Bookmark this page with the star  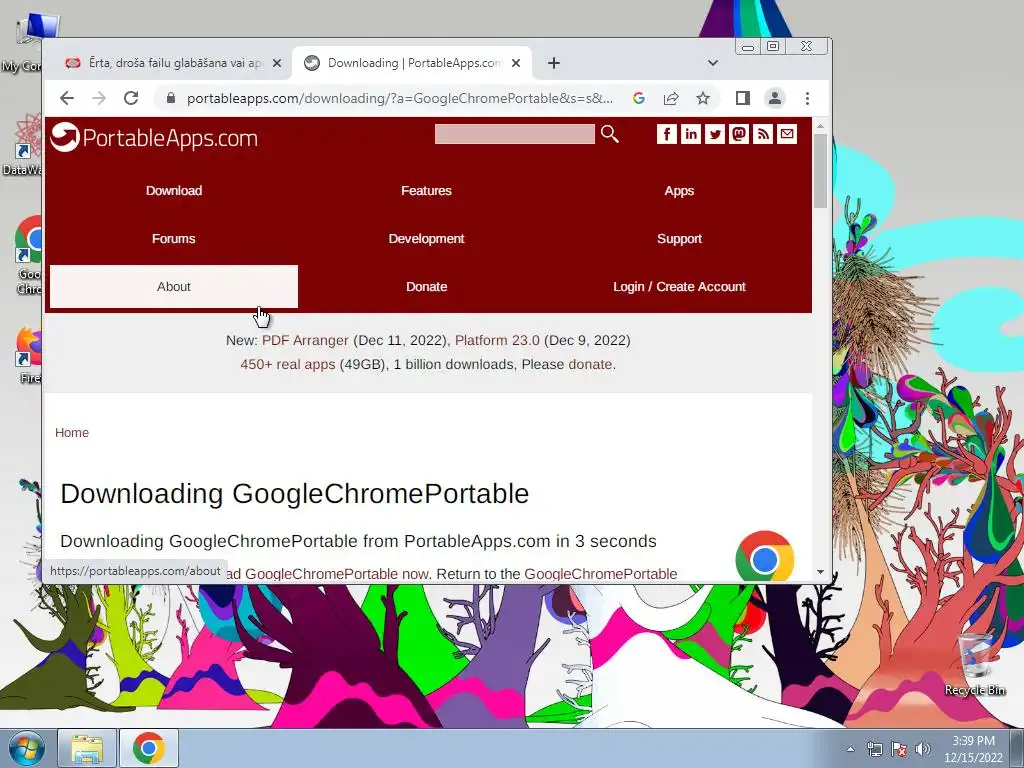click(703, 98)
